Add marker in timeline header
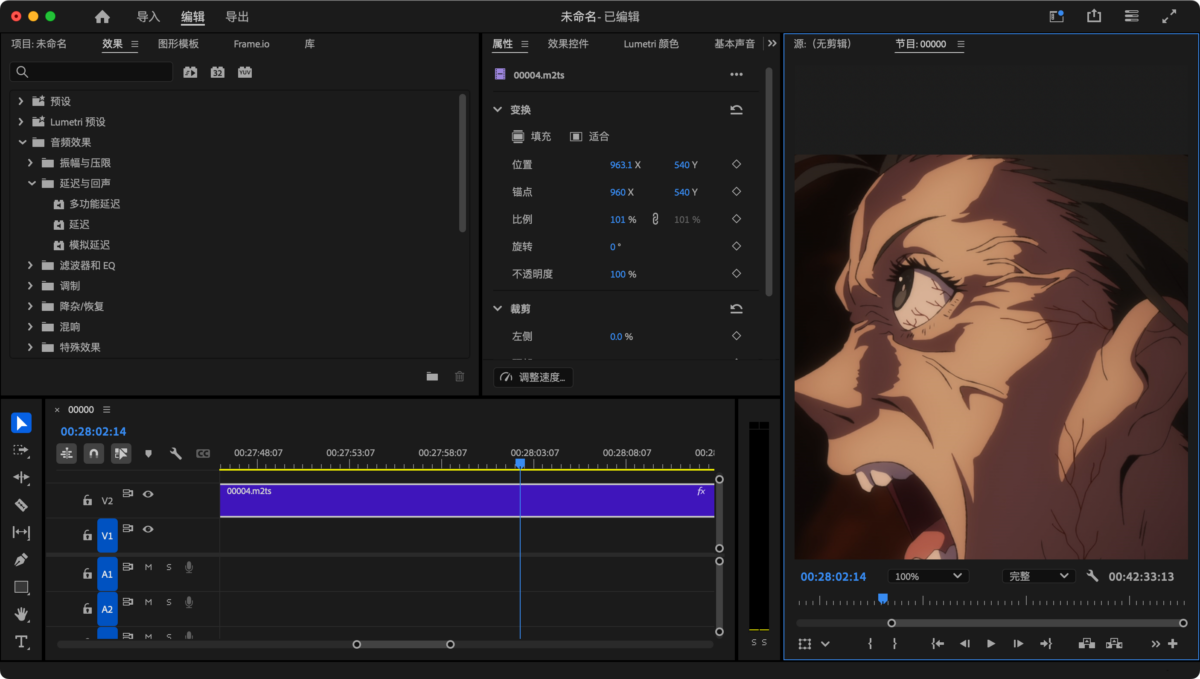1200x679 pixels. coord(148,453)
